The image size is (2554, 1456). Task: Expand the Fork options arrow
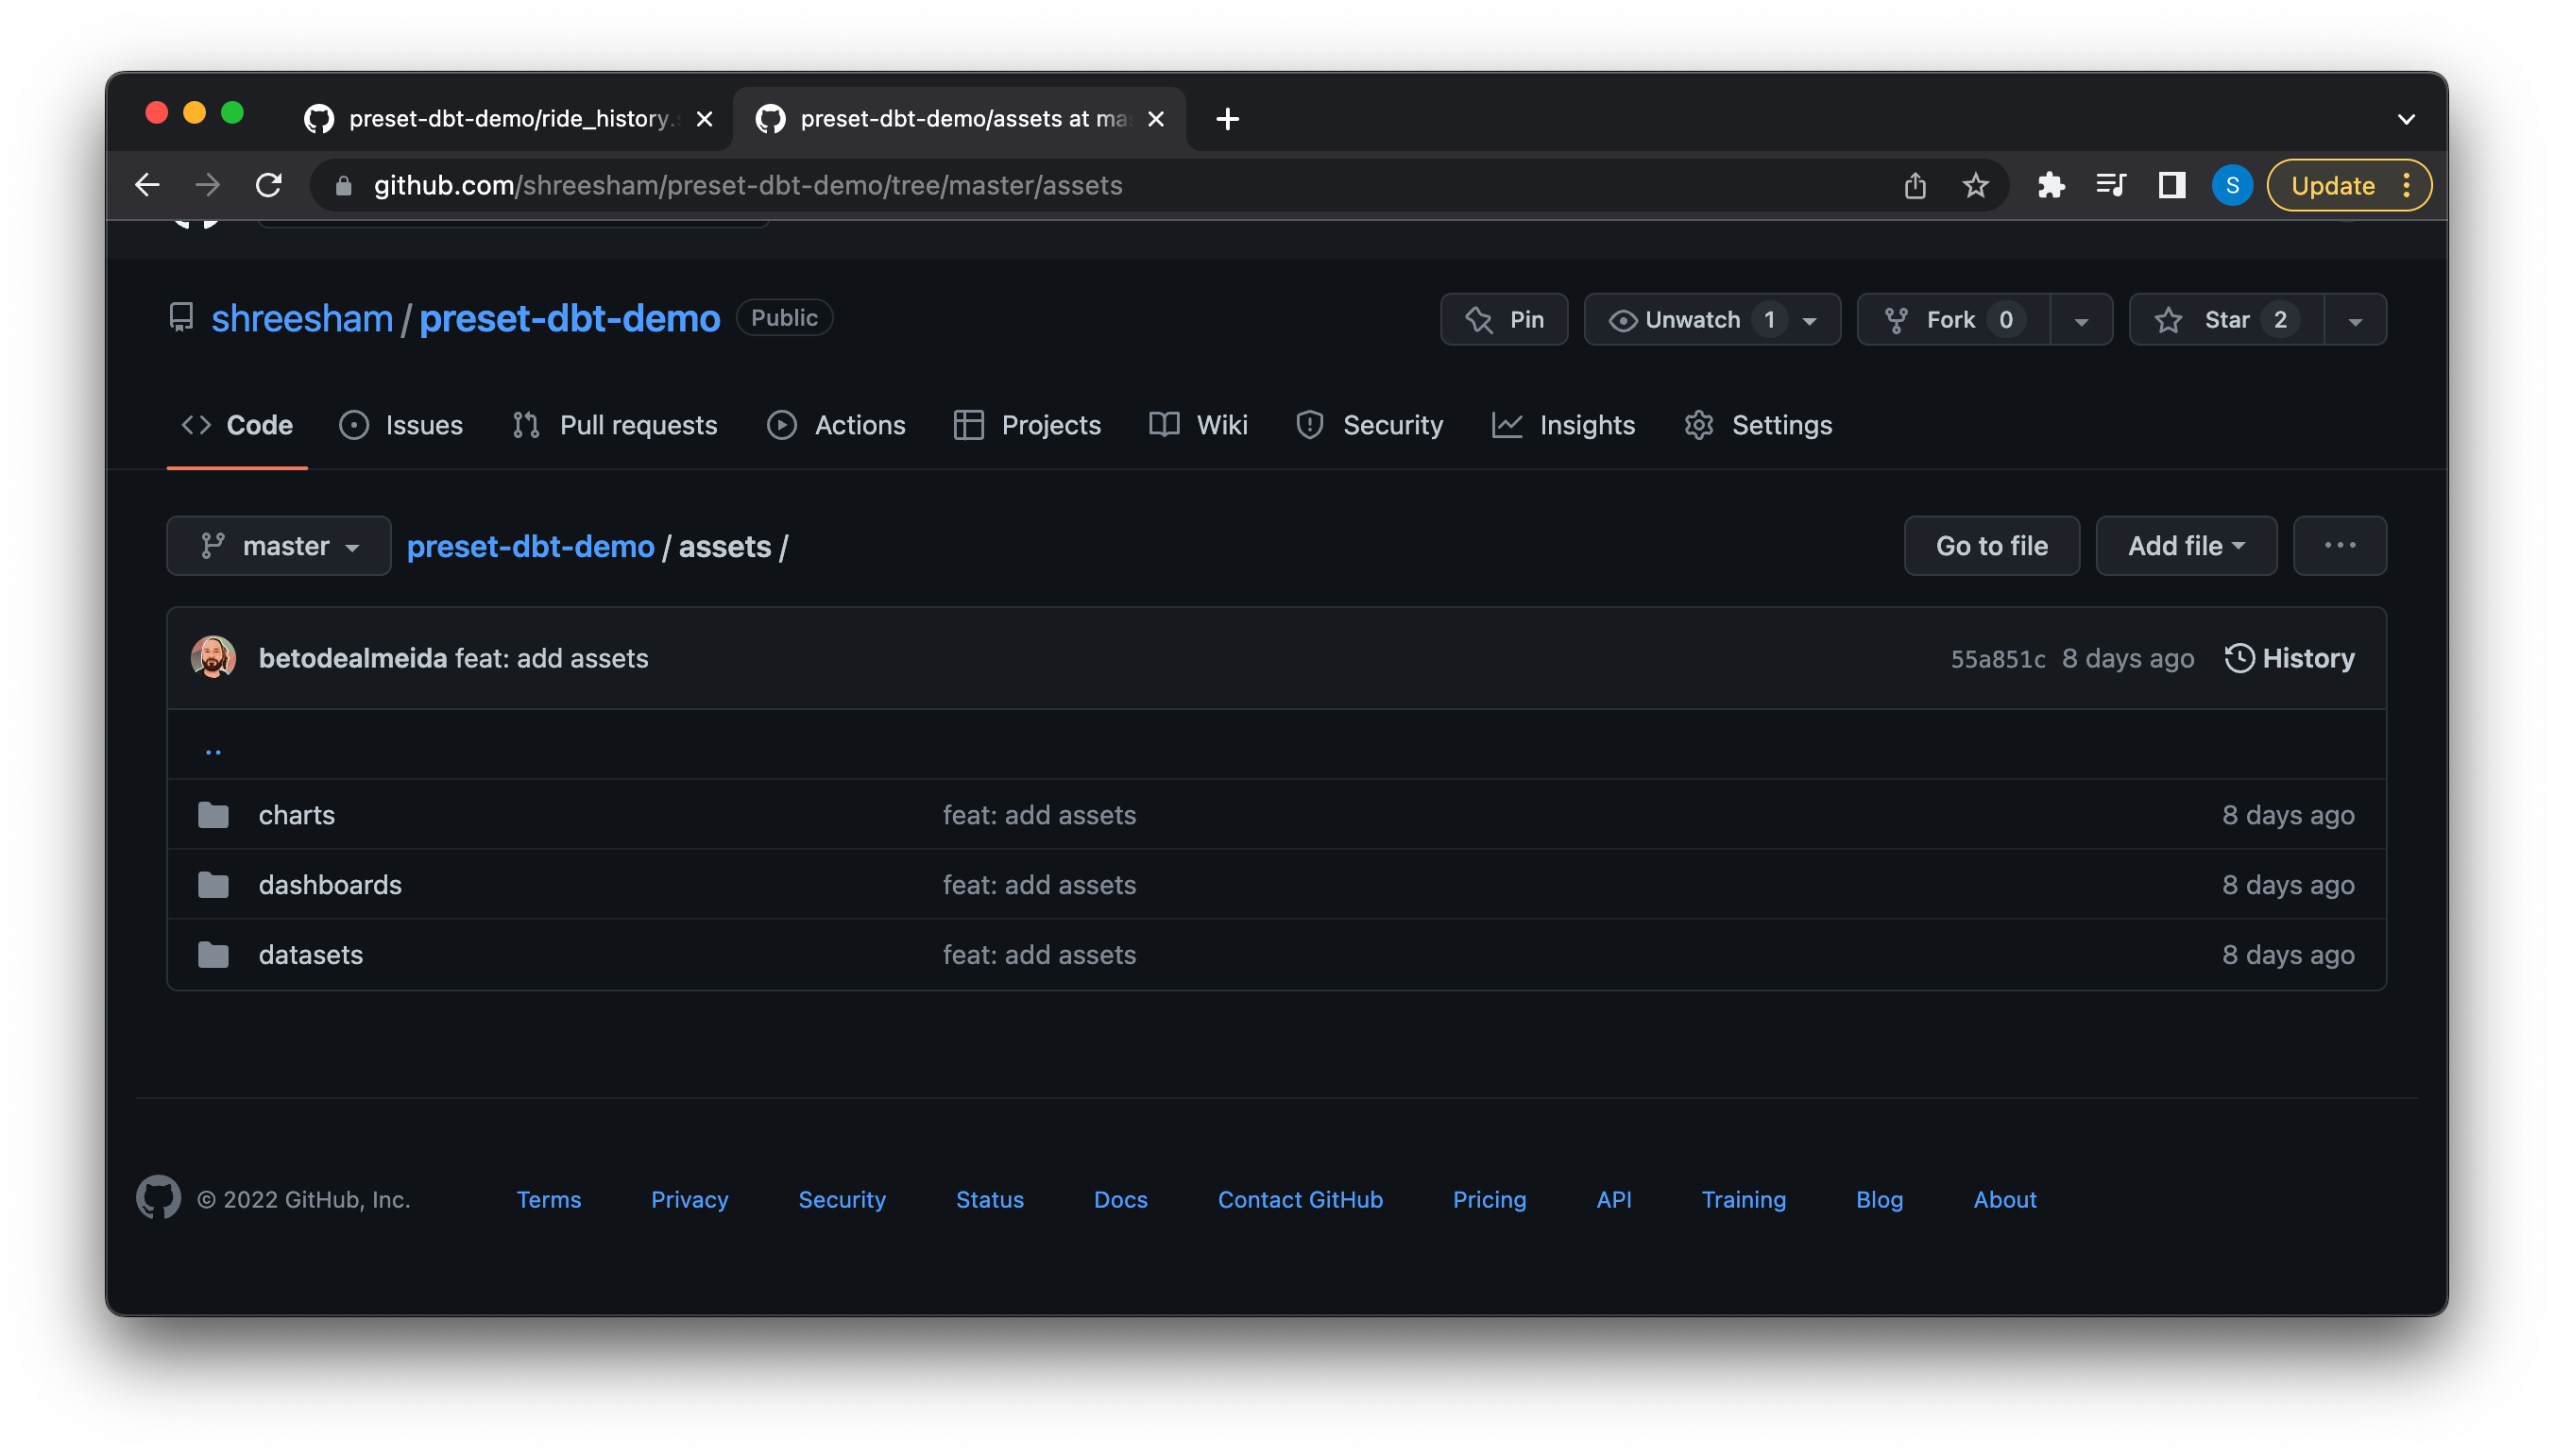click(2081, 321)
